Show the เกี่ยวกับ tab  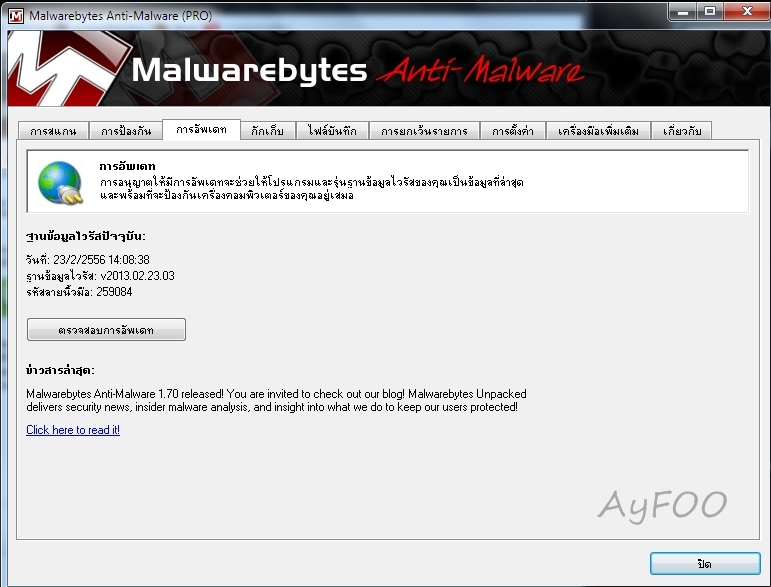pos(682,131)
